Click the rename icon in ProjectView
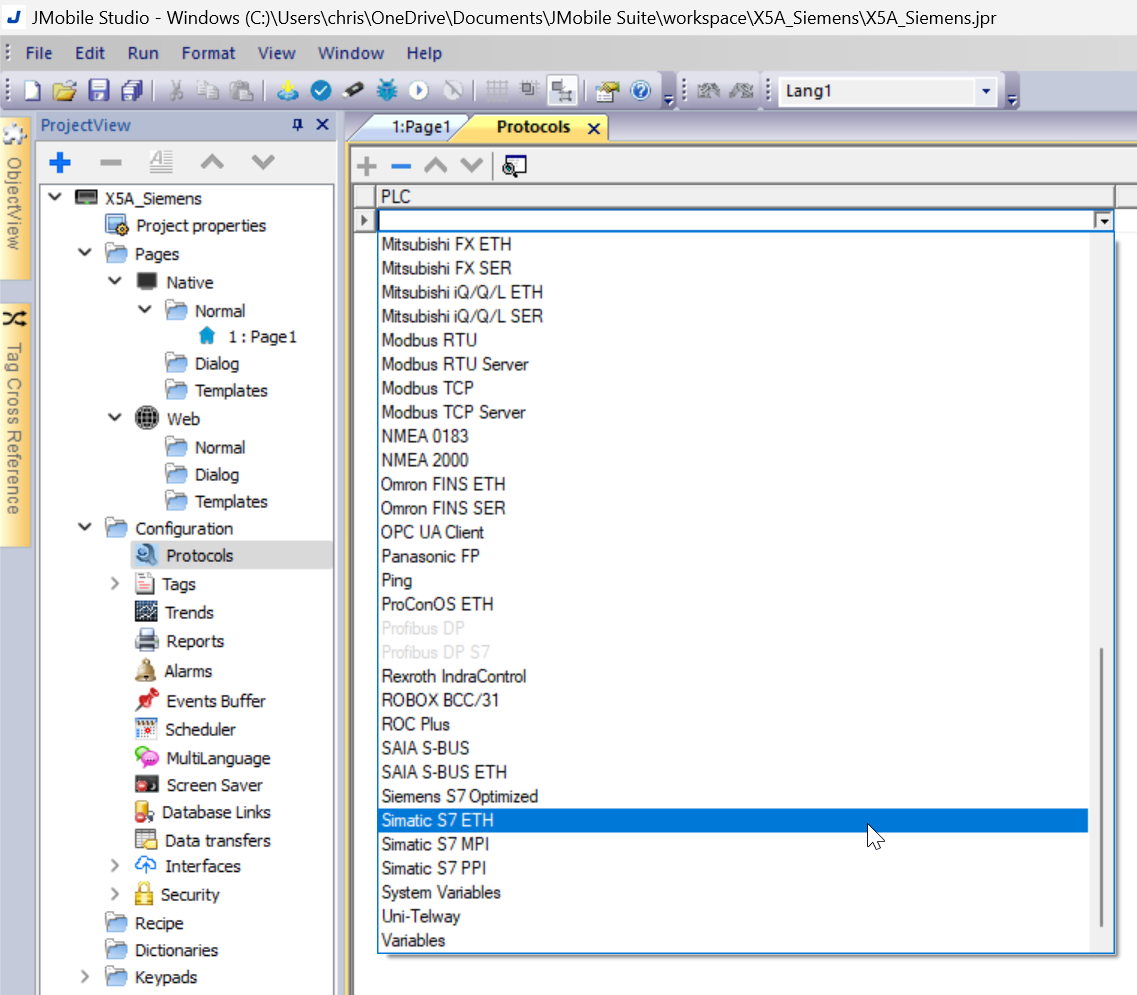The height and width of the screenshot is (995, 1137). pyautogui.click(x=161, y=162)
